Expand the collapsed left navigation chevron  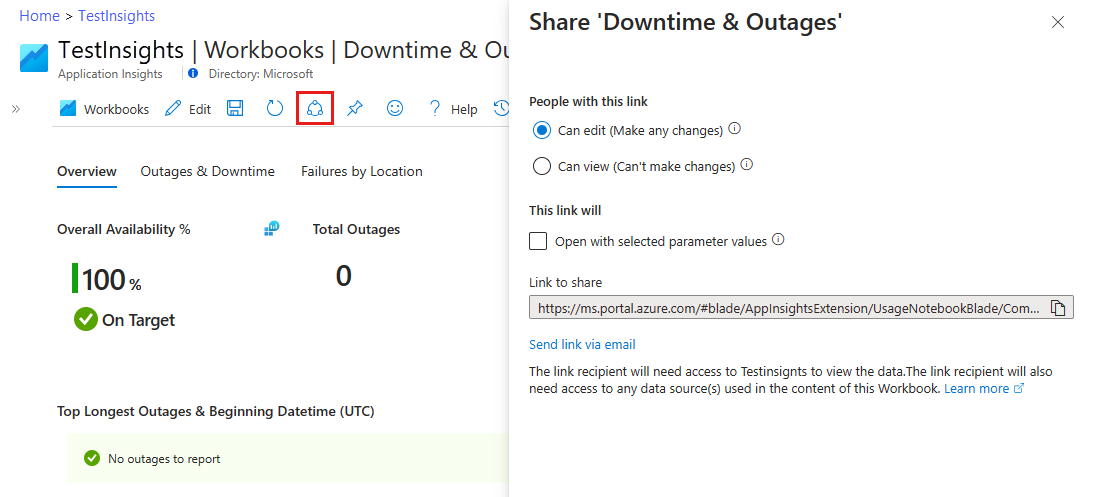coord(16,109)
